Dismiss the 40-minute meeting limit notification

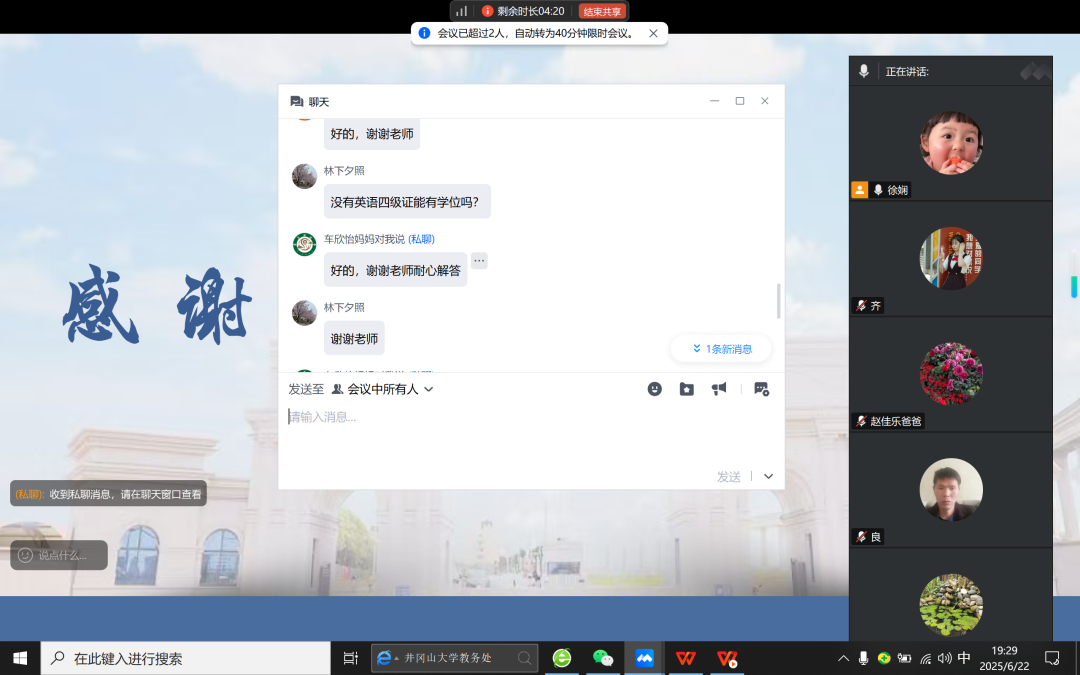[x=654, y=33]
